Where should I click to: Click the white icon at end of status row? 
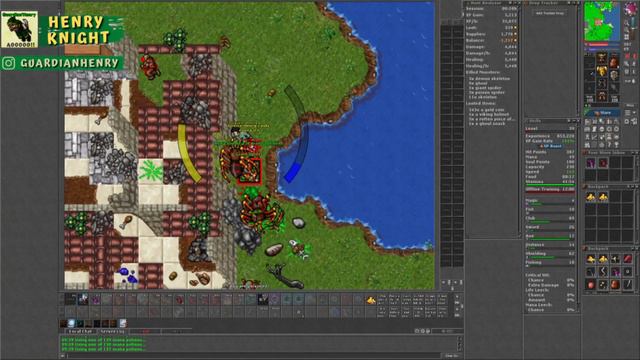tap(123, 324)
